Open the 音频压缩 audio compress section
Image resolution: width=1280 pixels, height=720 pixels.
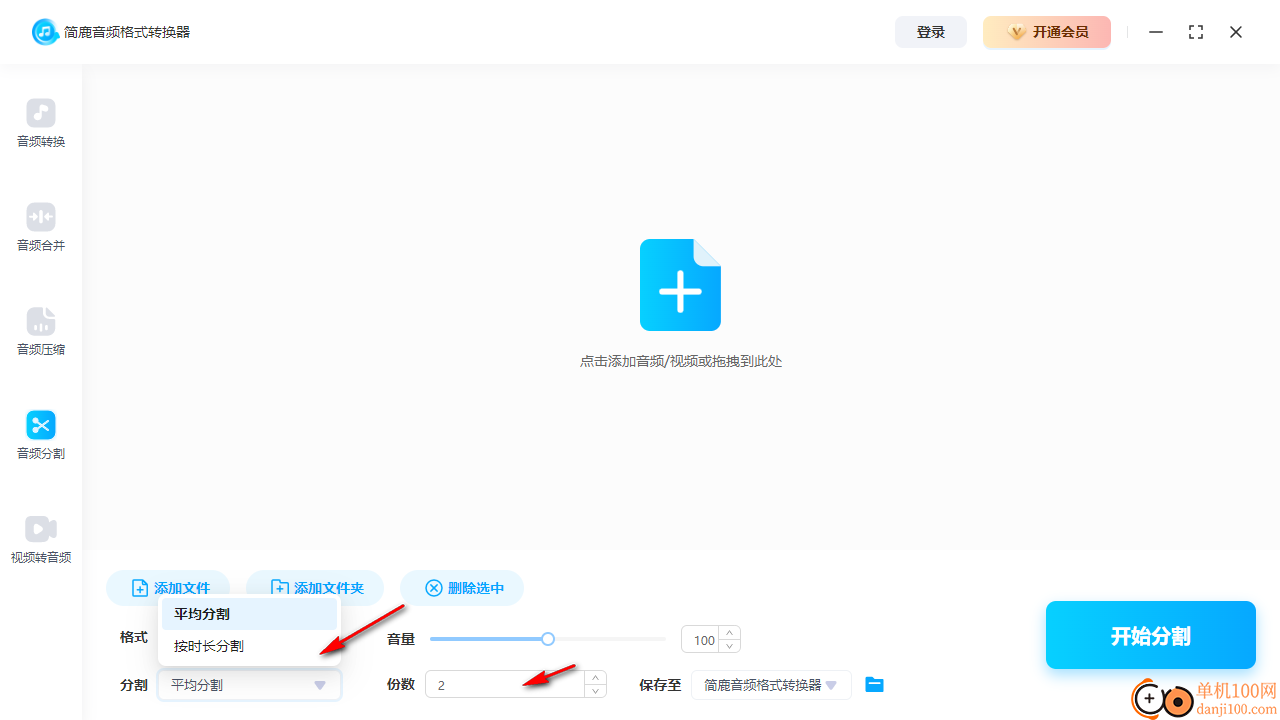click(x=41, y=332)
